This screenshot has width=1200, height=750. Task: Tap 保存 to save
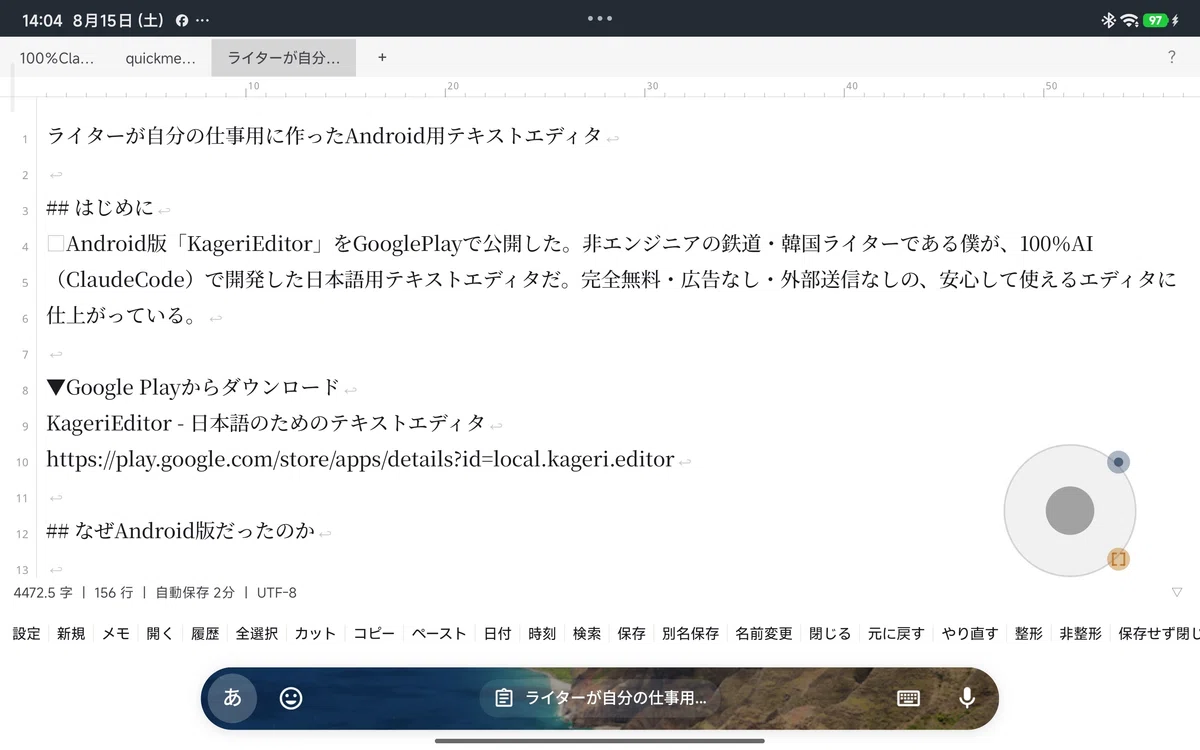point(631,634)
